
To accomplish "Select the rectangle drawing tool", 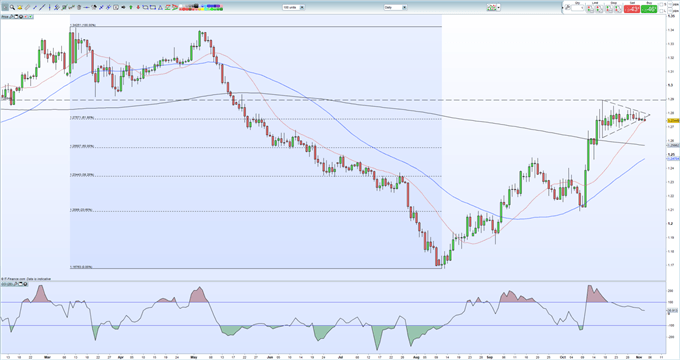I will 153,7.
